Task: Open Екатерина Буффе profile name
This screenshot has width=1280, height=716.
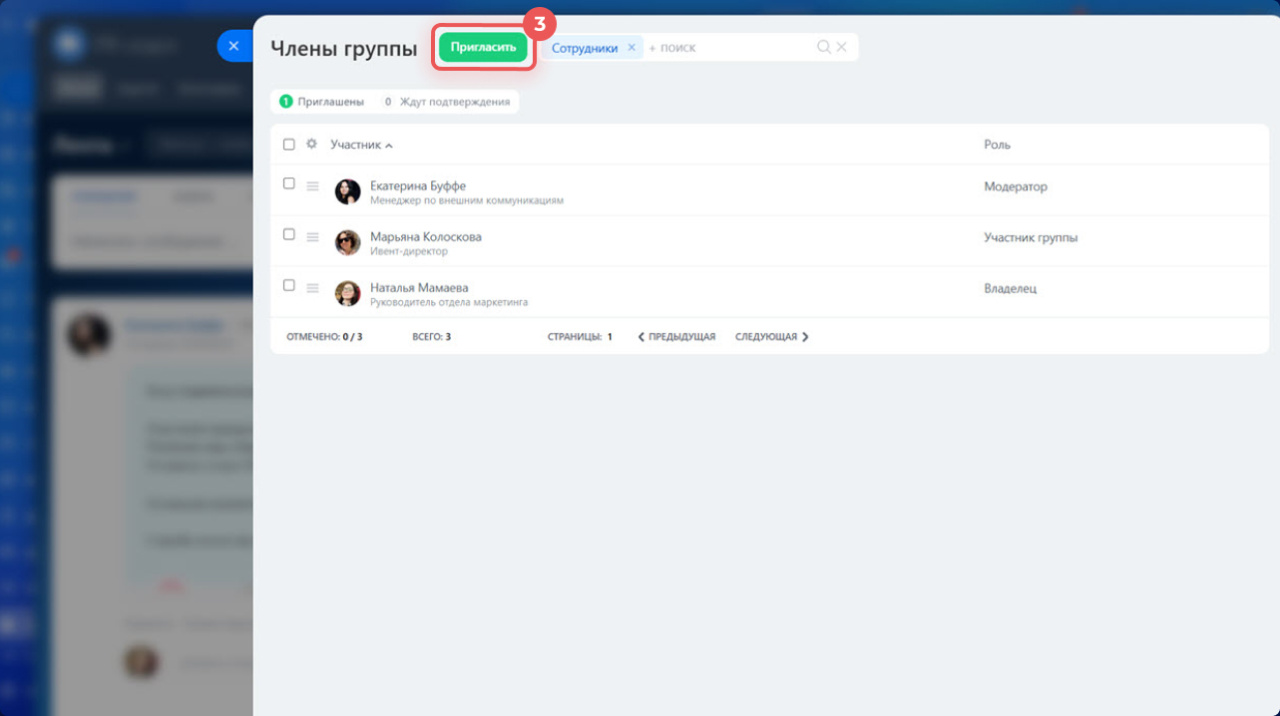Action: 418,186
